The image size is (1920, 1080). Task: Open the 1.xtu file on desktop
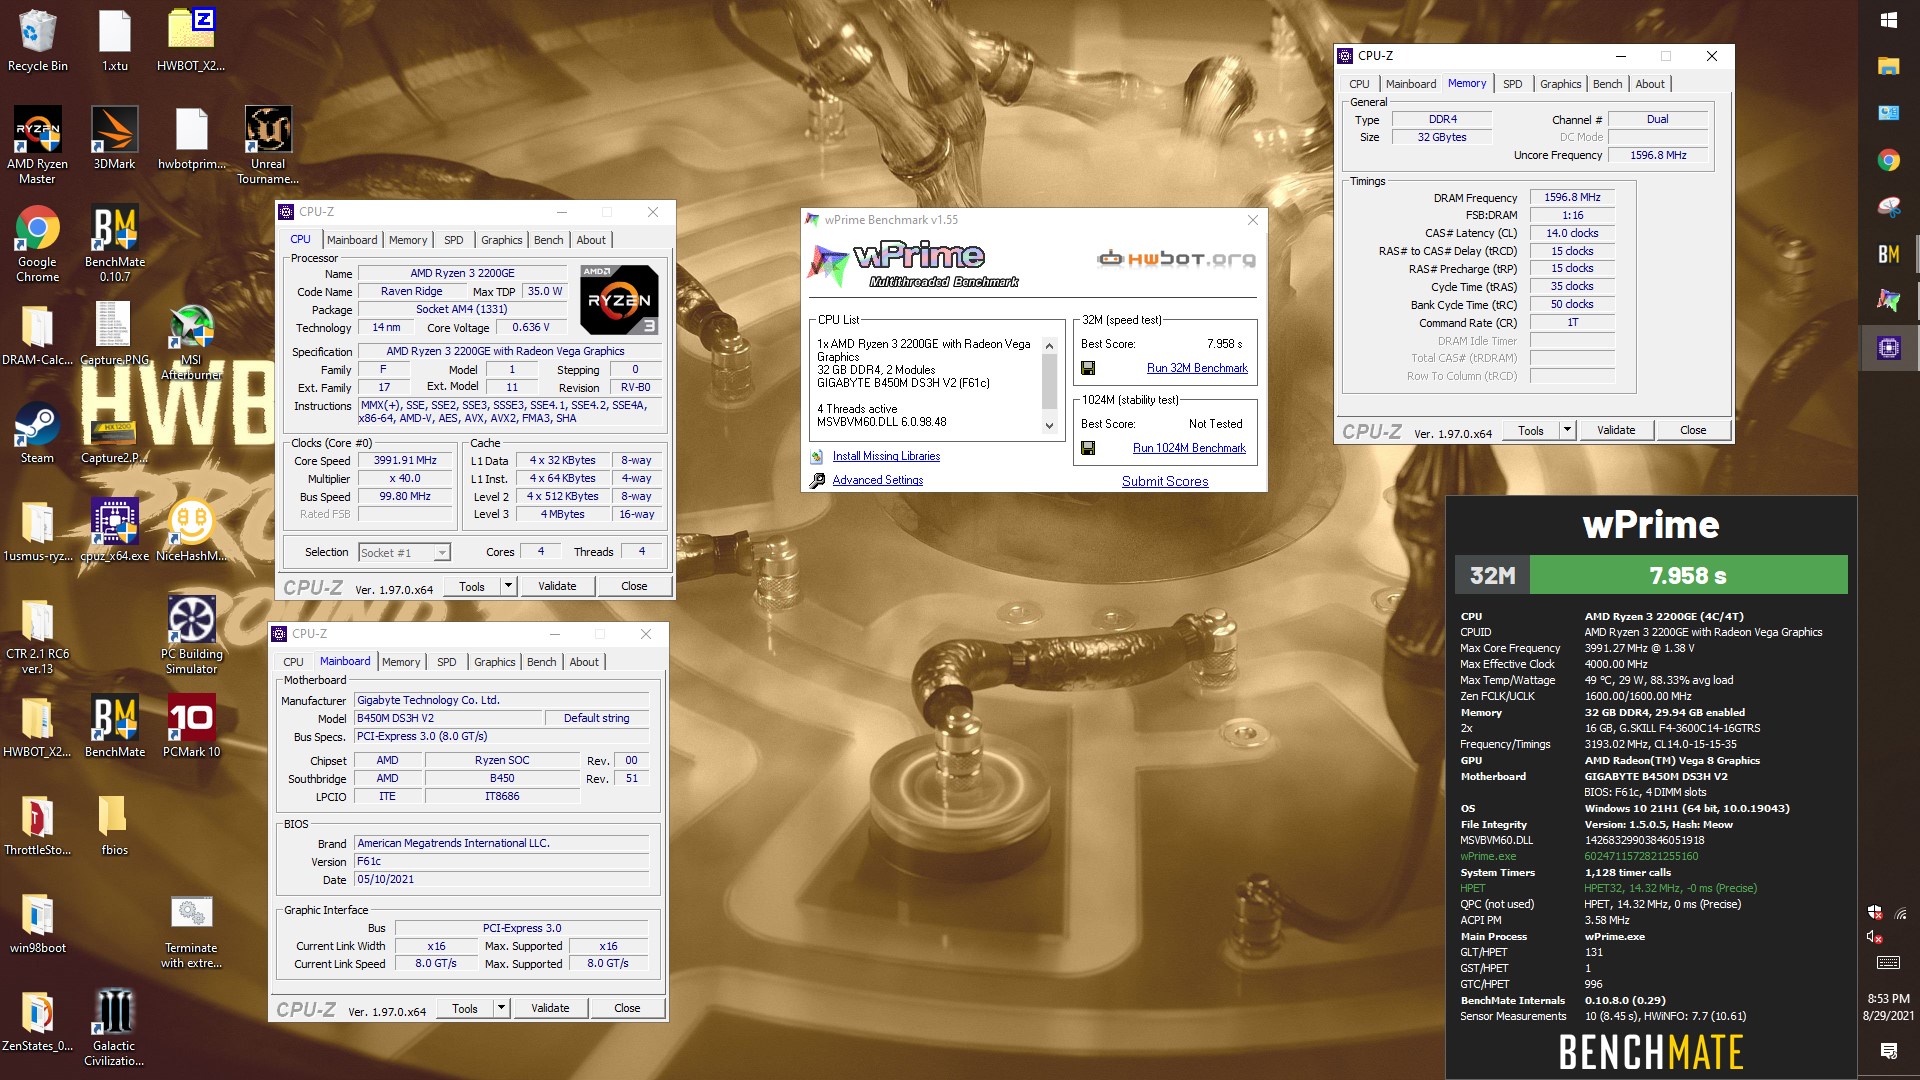114,40
